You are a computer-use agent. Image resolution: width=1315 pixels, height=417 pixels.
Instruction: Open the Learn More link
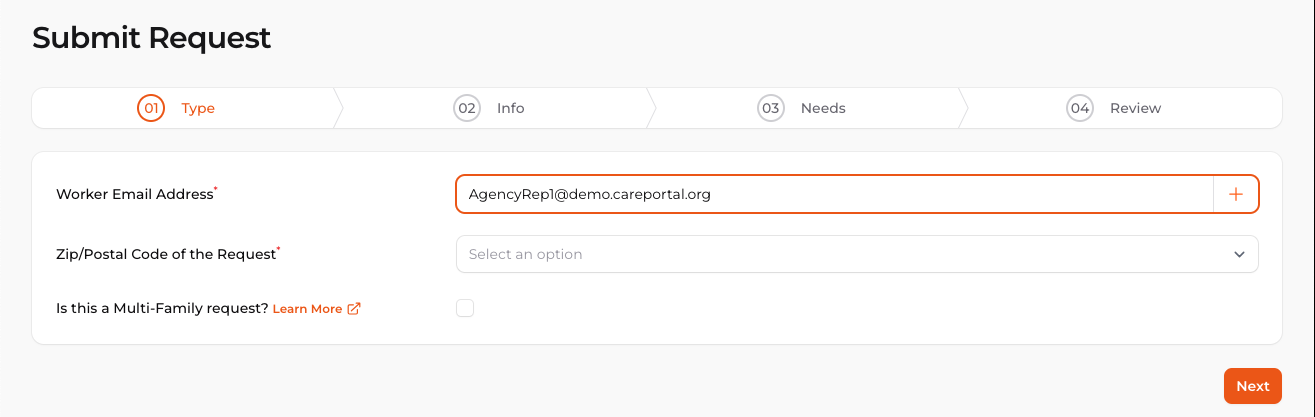307,309
